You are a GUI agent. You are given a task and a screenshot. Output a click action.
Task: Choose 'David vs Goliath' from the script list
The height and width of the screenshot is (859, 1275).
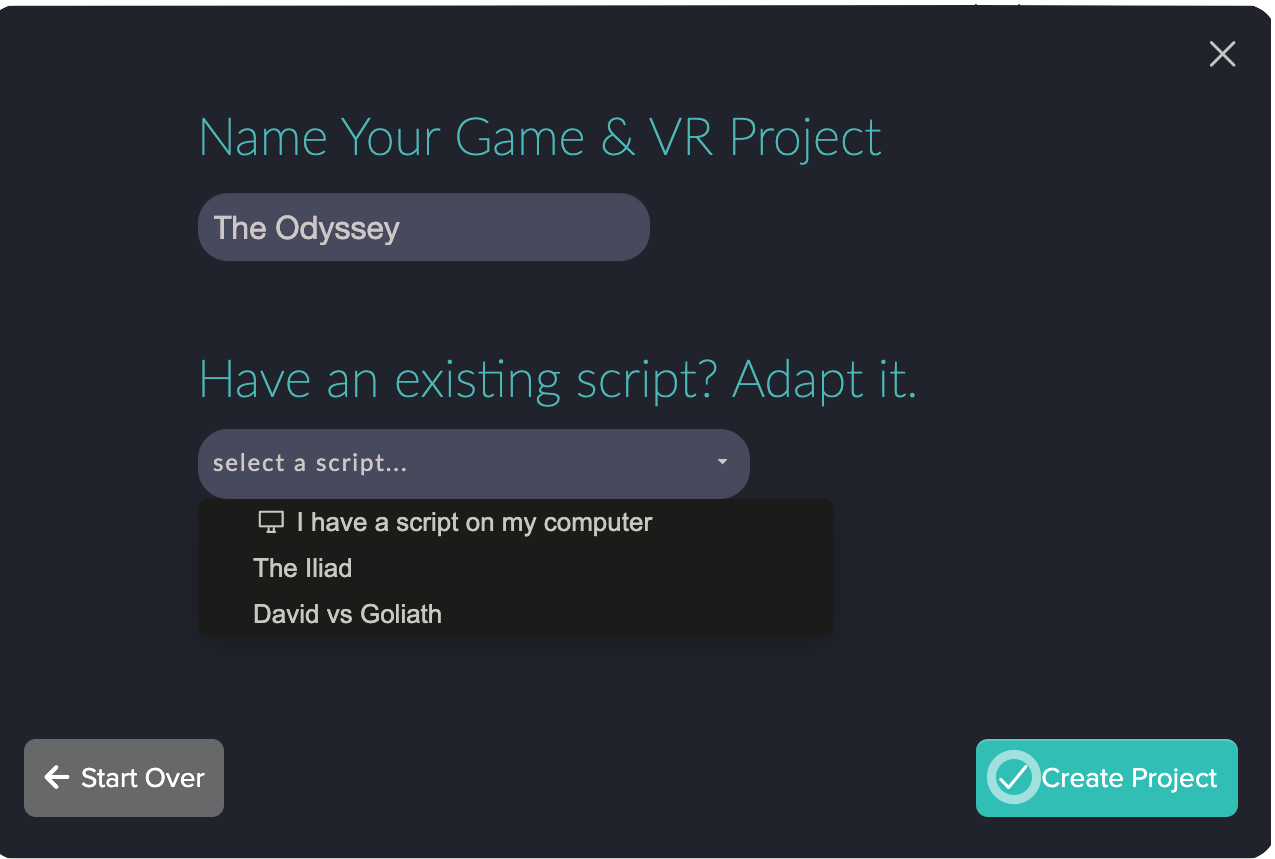(x=516, y=613)
